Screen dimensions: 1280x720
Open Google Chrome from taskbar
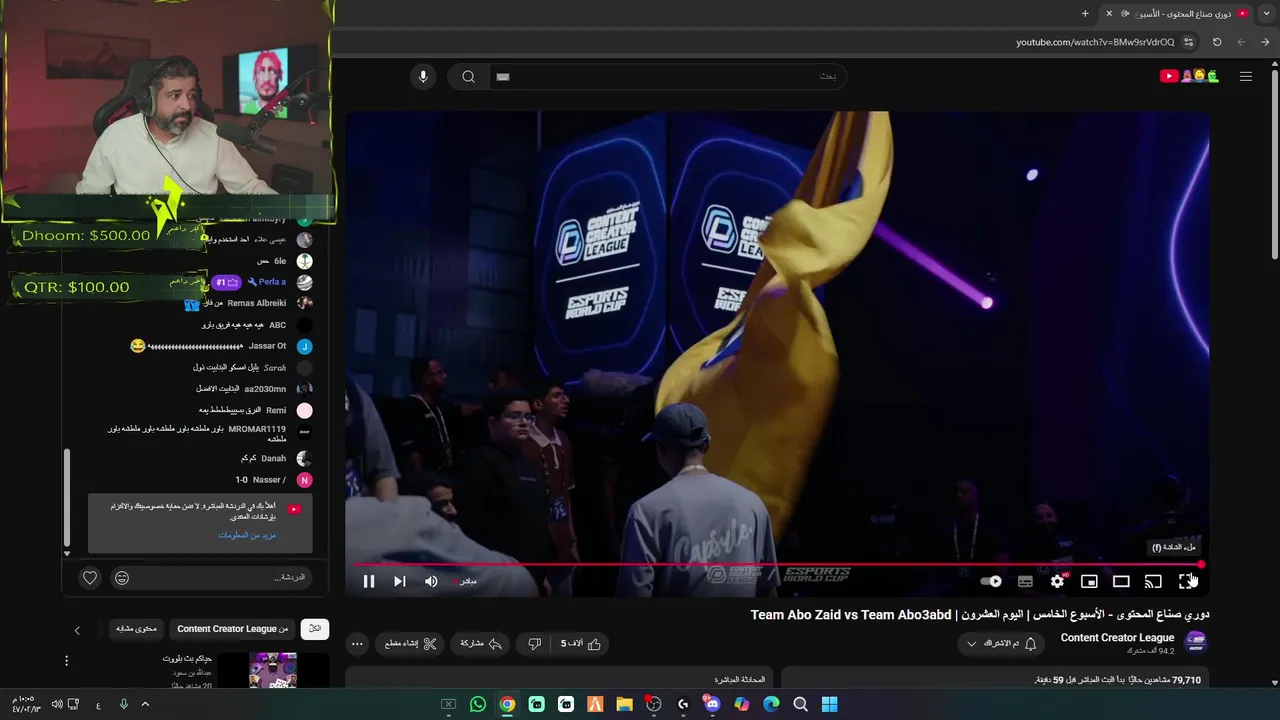coord(507,704)
